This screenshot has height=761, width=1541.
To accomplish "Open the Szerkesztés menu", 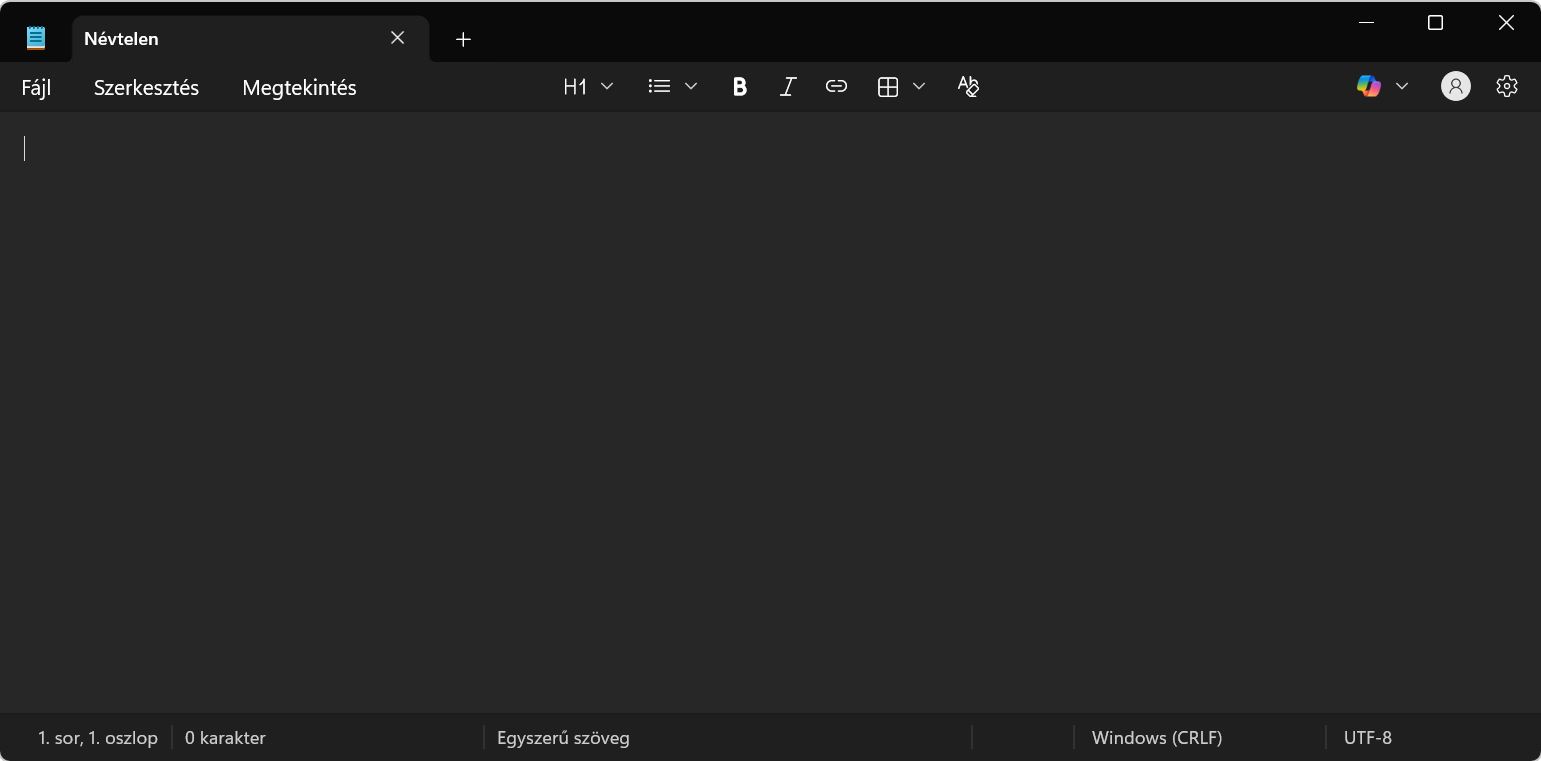I will (146, 88).
